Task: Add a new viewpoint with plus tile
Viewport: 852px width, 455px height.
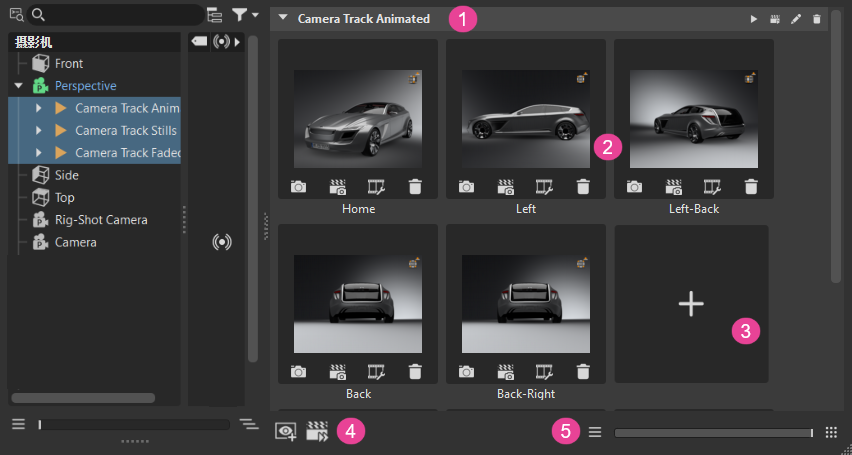Action: [691, 304]
